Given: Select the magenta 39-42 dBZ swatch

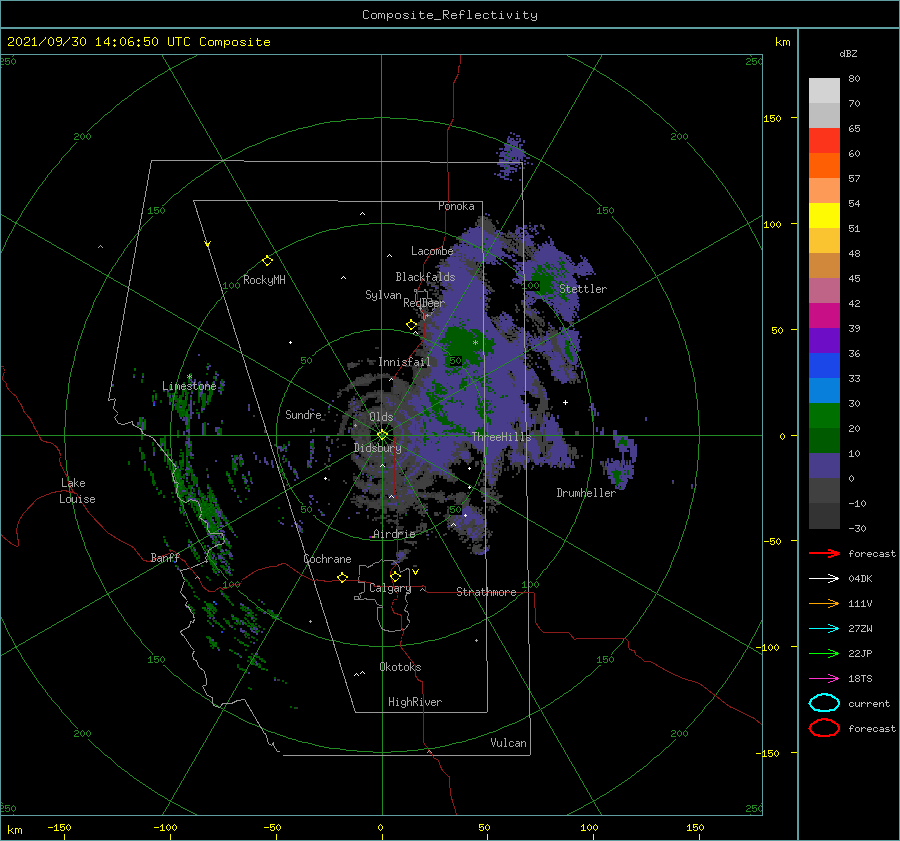Looking at the screenshot, I should click(824, 316).
